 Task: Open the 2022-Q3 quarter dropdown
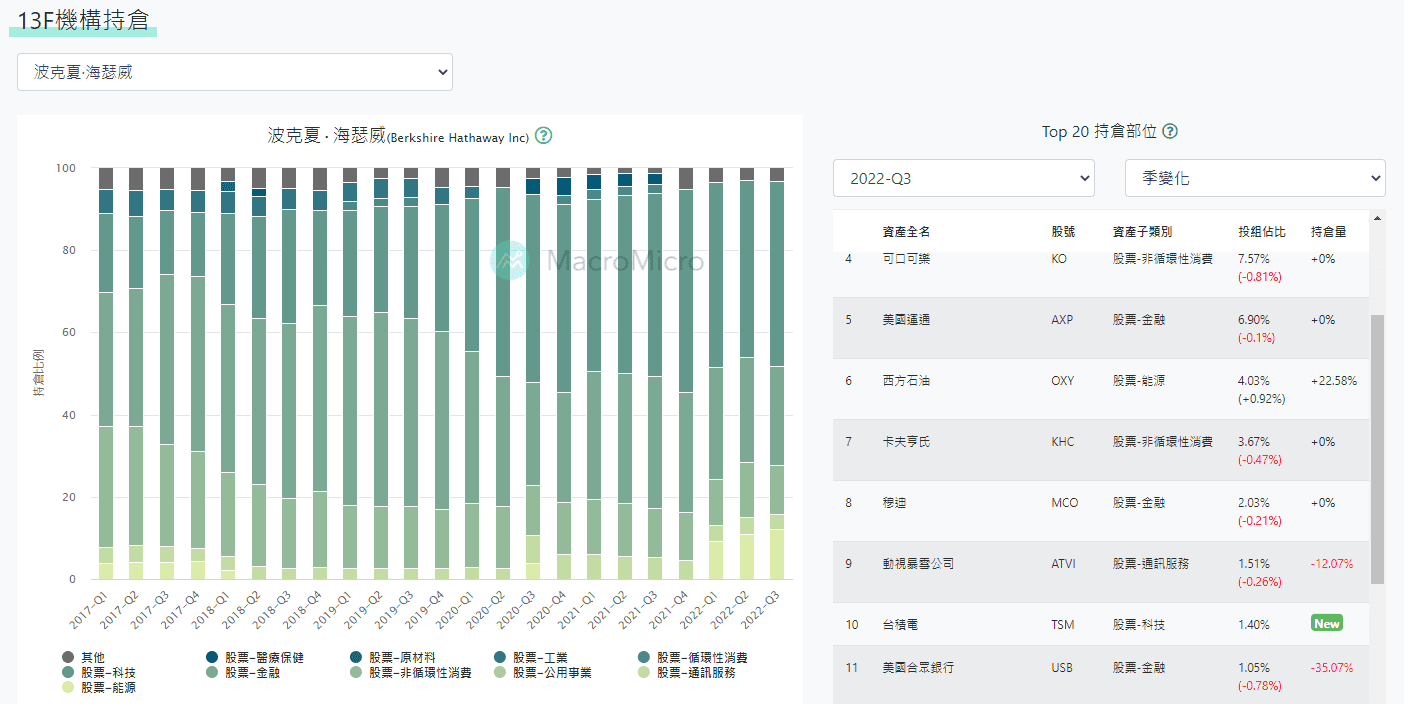(963, 178)
